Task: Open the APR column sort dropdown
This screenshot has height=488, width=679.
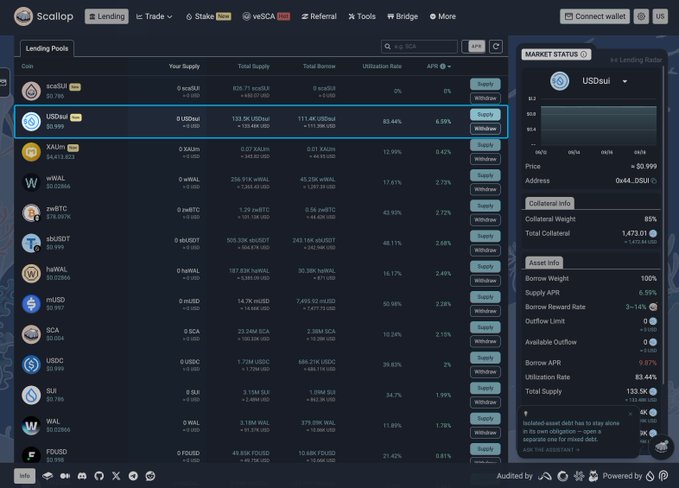Action: 439,66
